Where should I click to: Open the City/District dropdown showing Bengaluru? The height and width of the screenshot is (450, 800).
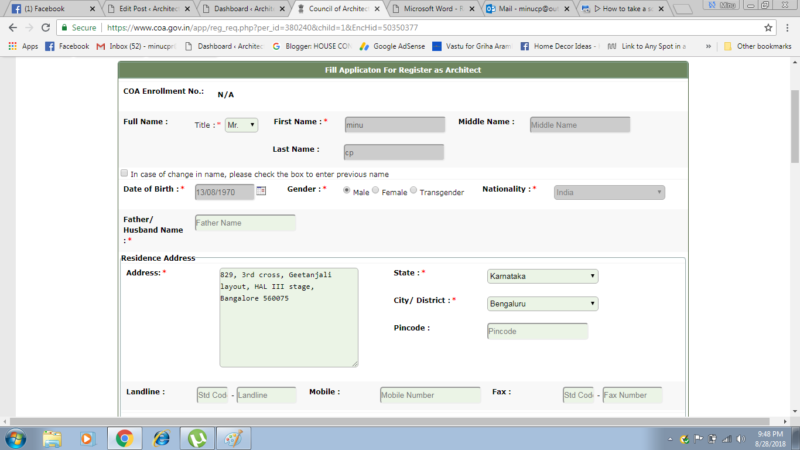[x=542, y=303]
